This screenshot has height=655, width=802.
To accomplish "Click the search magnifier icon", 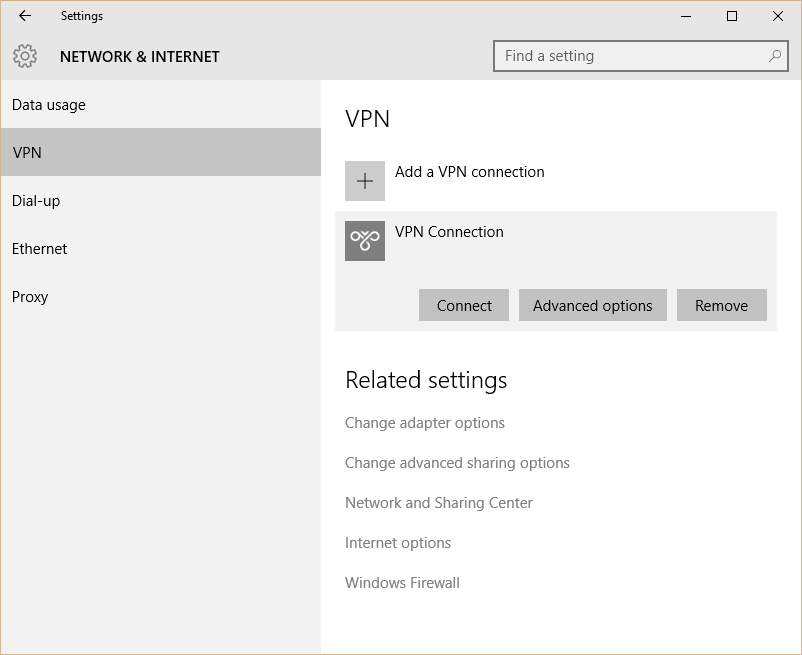I will click(774, 57).
